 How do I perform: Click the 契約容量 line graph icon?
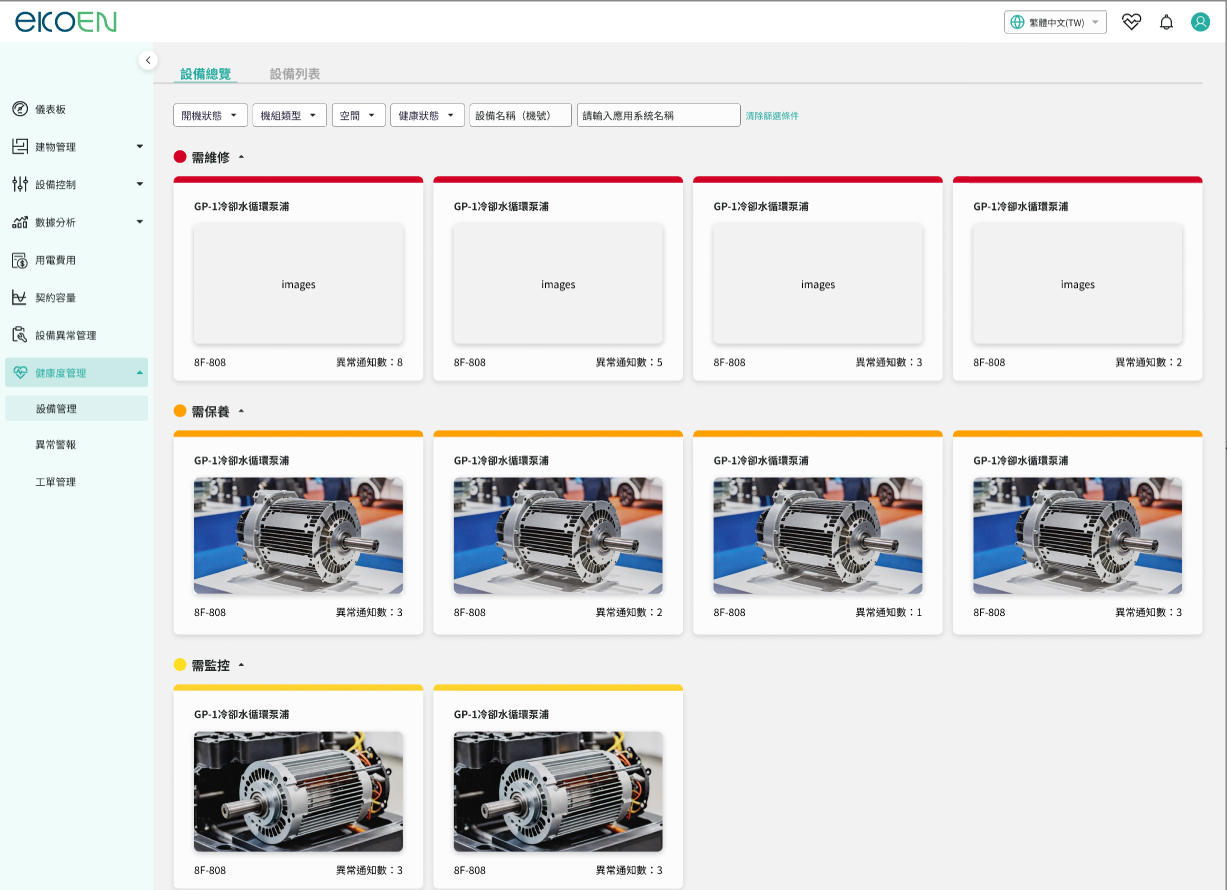[20, 297]
